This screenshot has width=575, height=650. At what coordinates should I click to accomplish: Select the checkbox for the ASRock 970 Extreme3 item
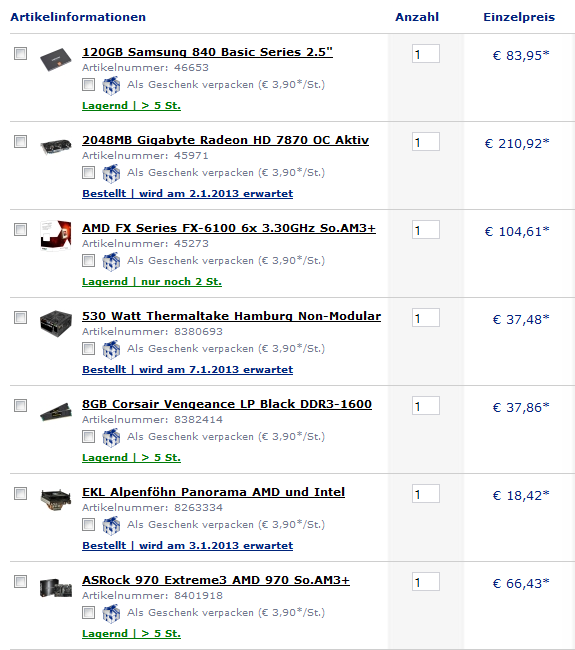point(20,582)
